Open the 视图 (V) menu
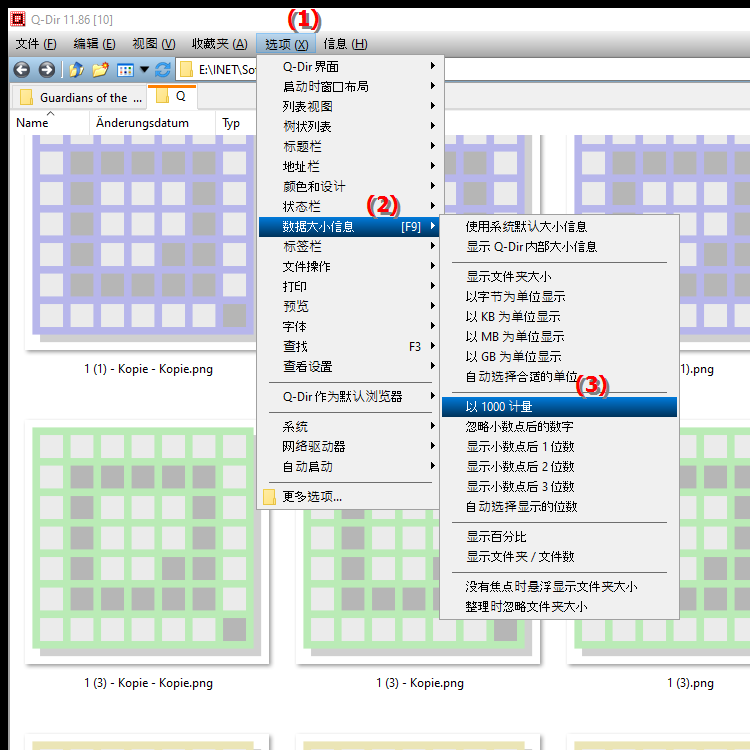 [154, 44]
